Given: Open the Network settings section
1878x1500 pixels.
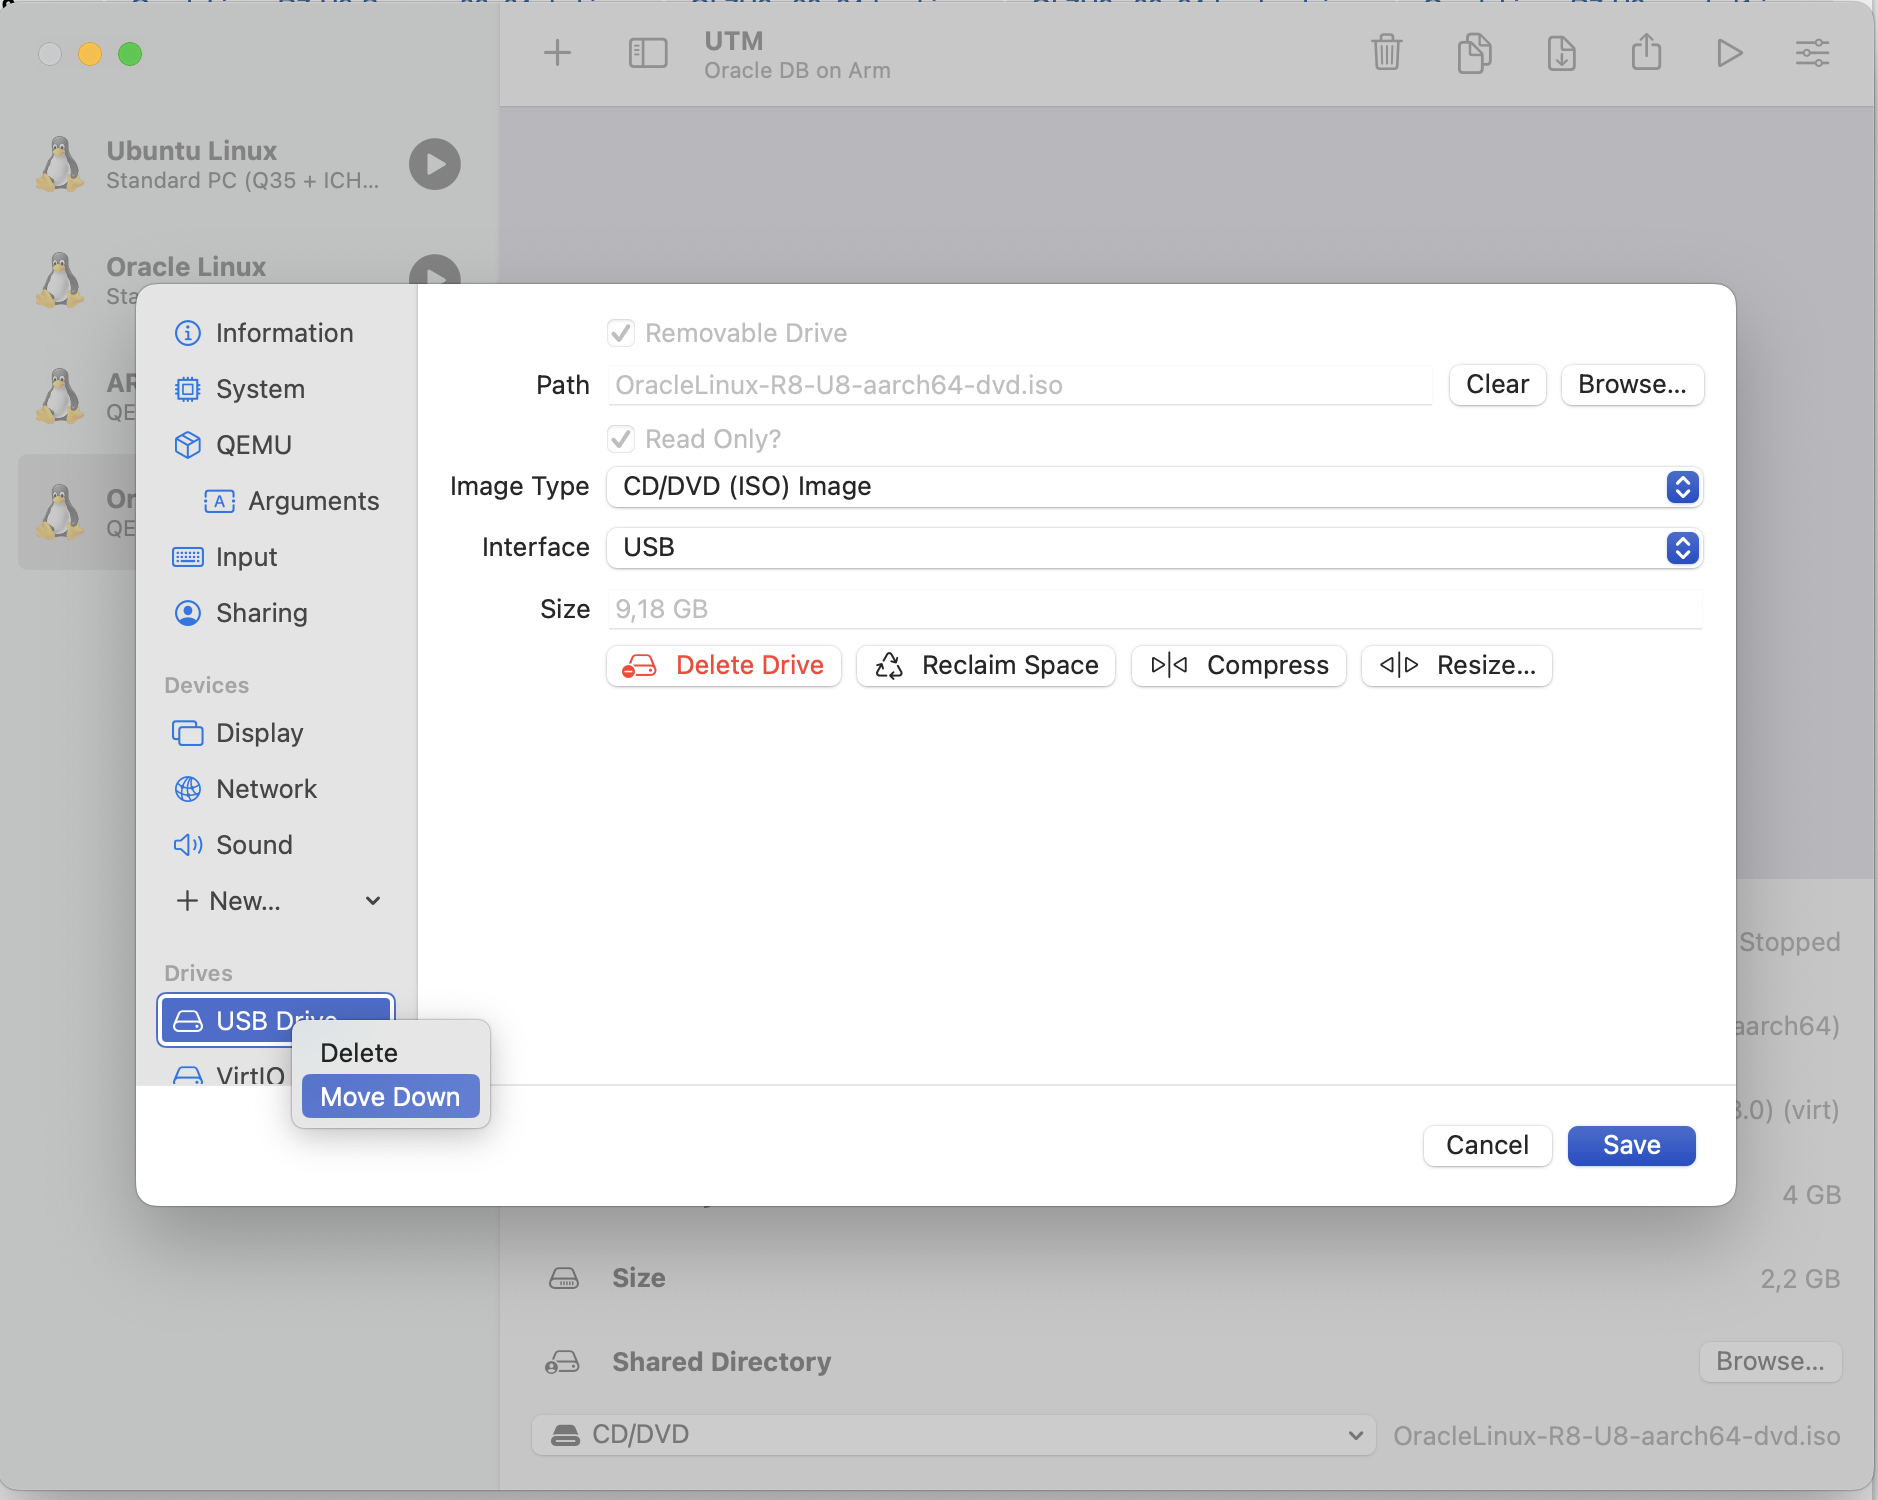Looking at the screenshot, I should pyautogui.click(x=266, y=789).
